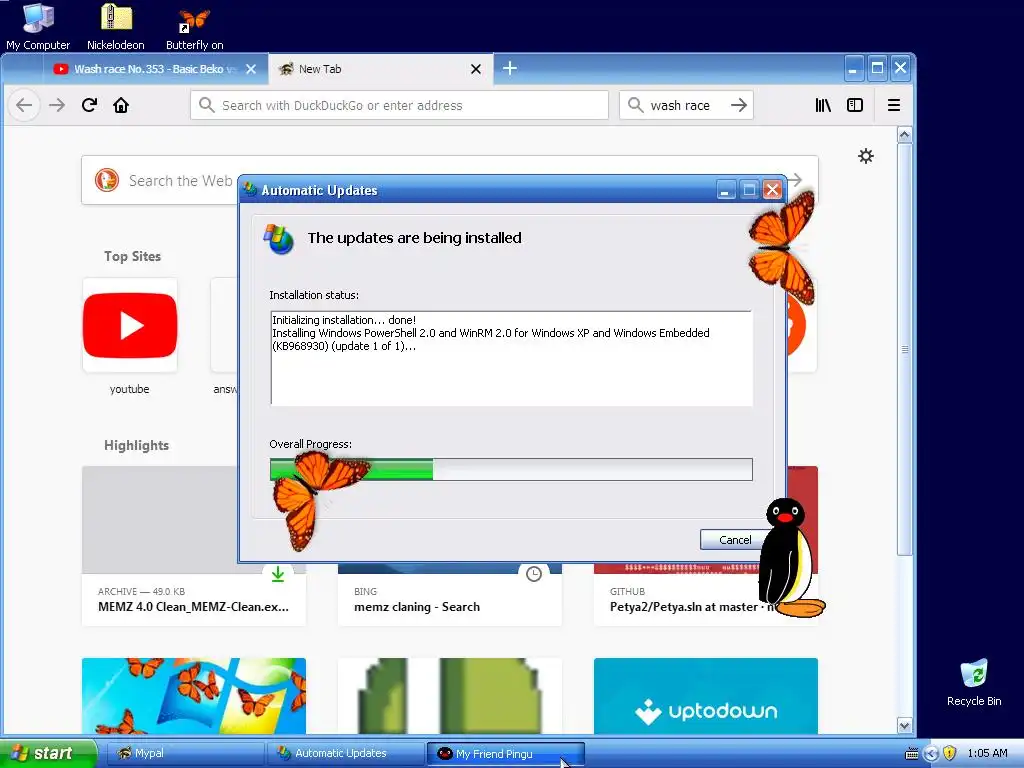Switch to Wash race No.353 tab
The height and width of the screenshot is (768, 1024).
click(x=153, y=69)
